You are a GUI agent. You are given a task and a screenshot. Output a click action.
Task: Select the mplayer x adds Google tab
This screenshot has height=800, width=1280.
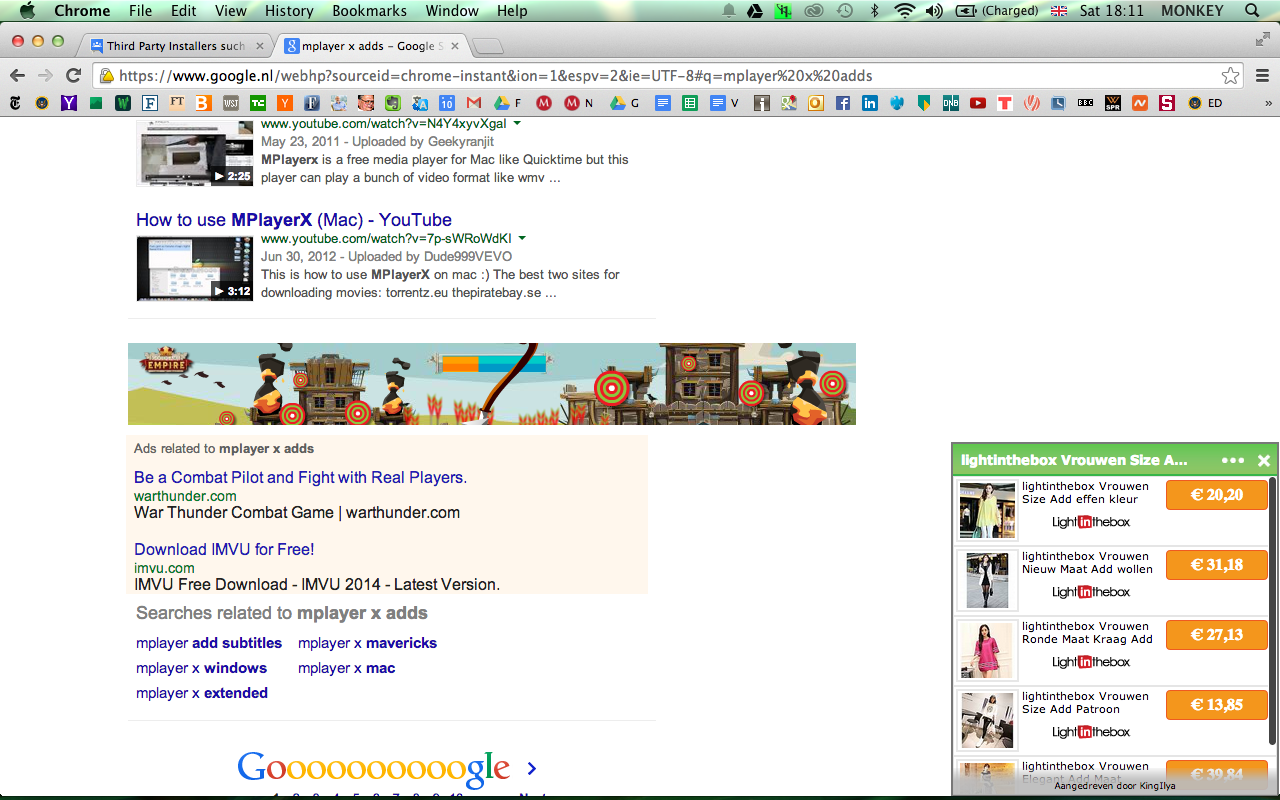(x=370, y=46)
